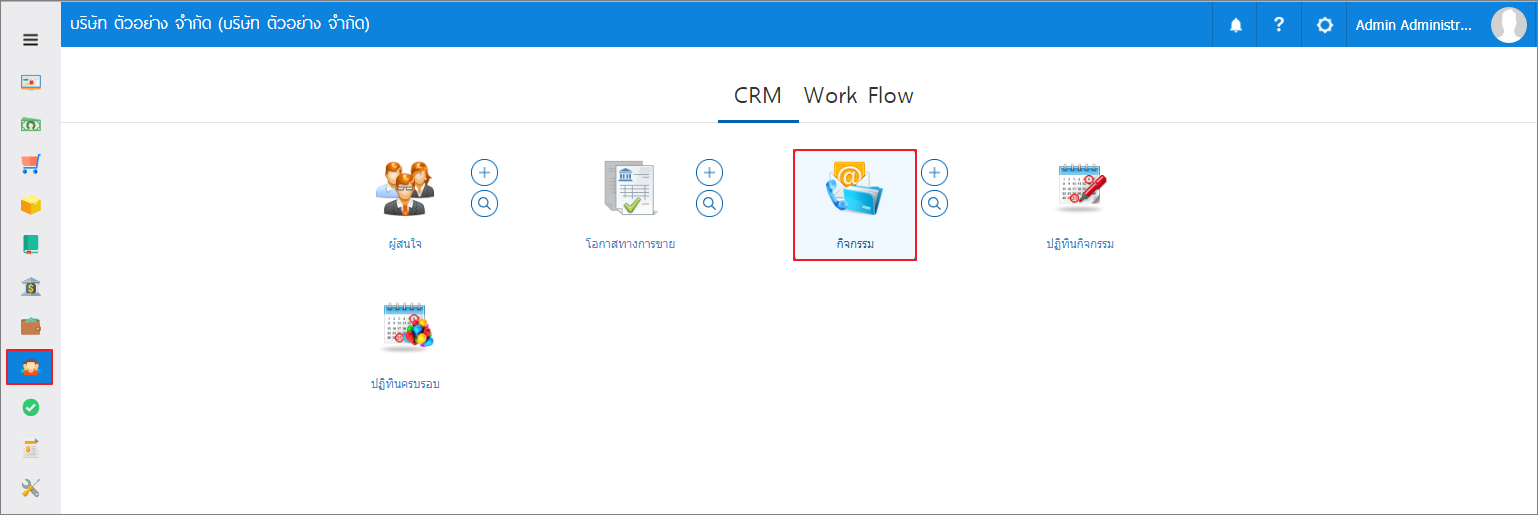Open ปฏิทินครบรอบ anniversary calendar
The image size is (1538, 515).
405,345
